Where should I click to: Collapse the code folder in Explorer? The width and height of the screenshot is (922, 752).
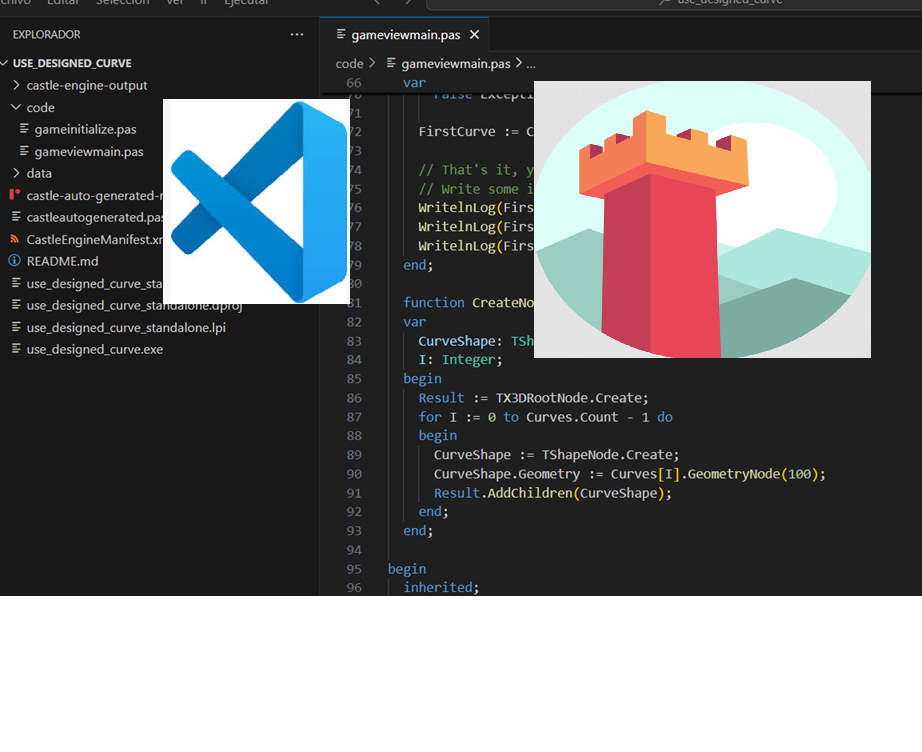[40, 108]
